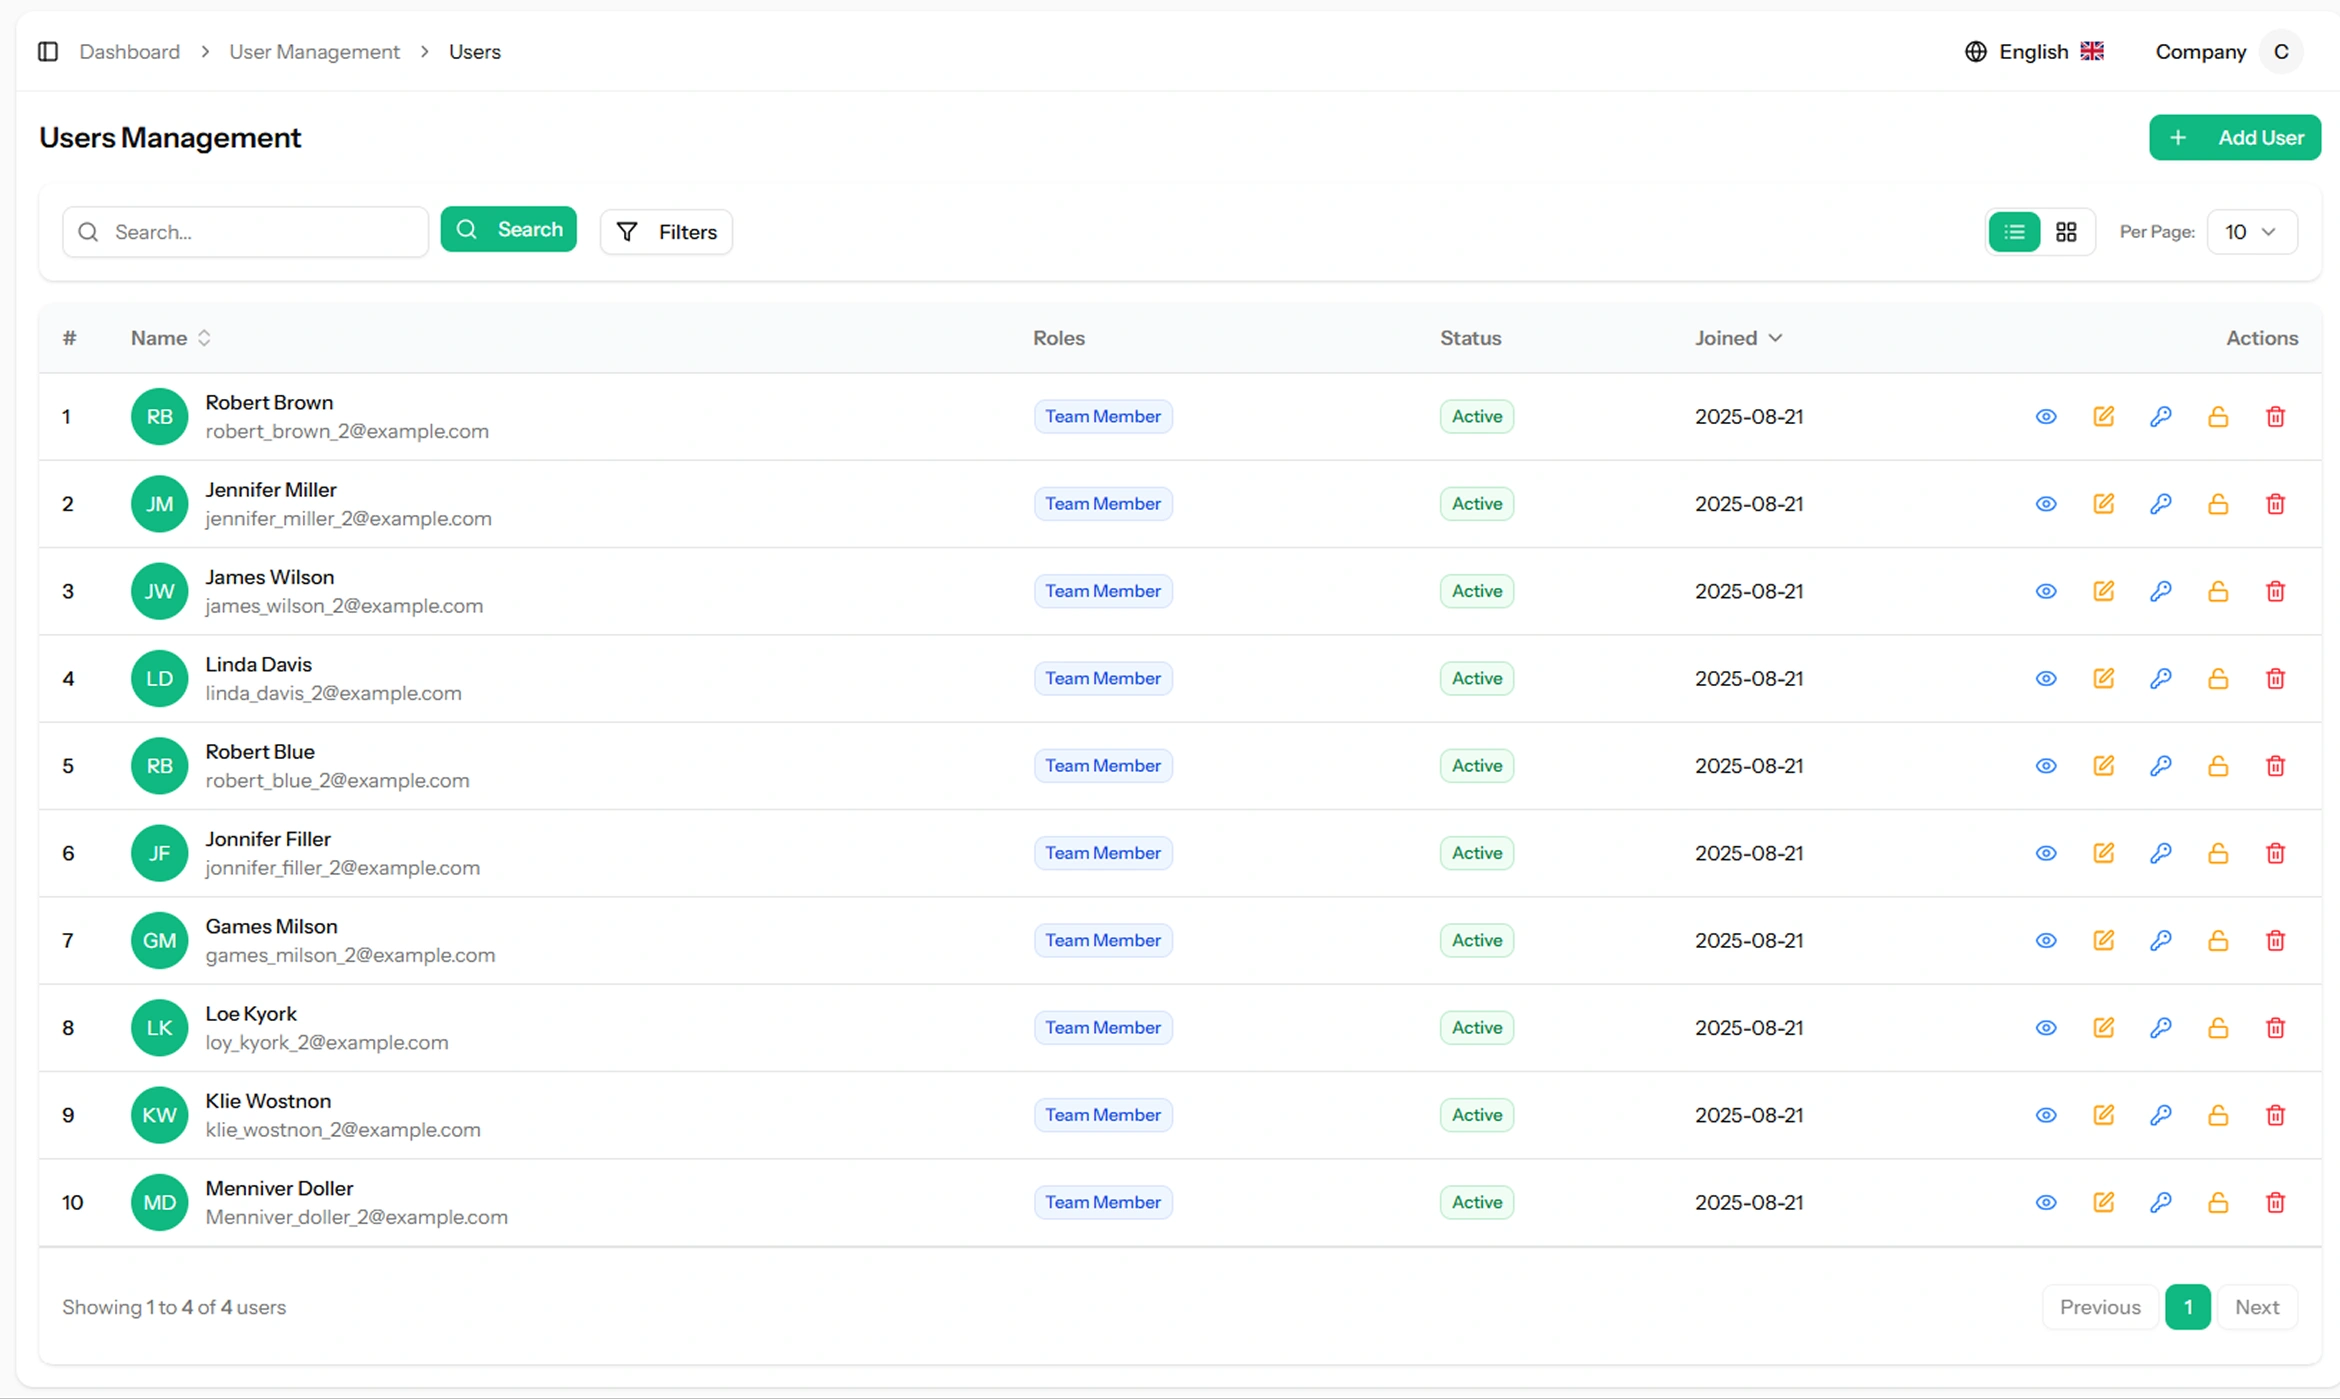Open the Filters button
This screenshot has width=2340, height=1400.
[666, 232]
